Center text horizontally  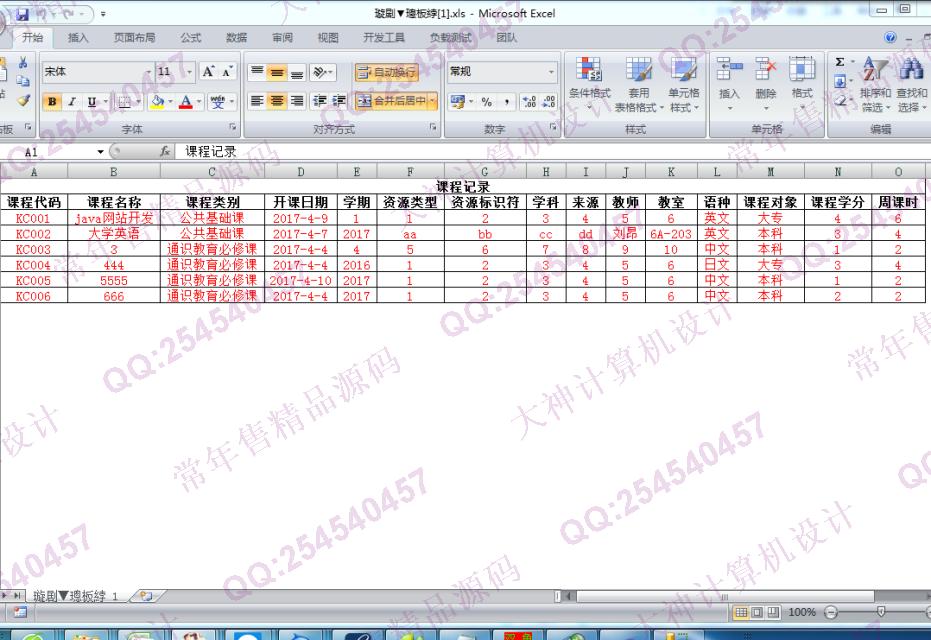point(277,101)
